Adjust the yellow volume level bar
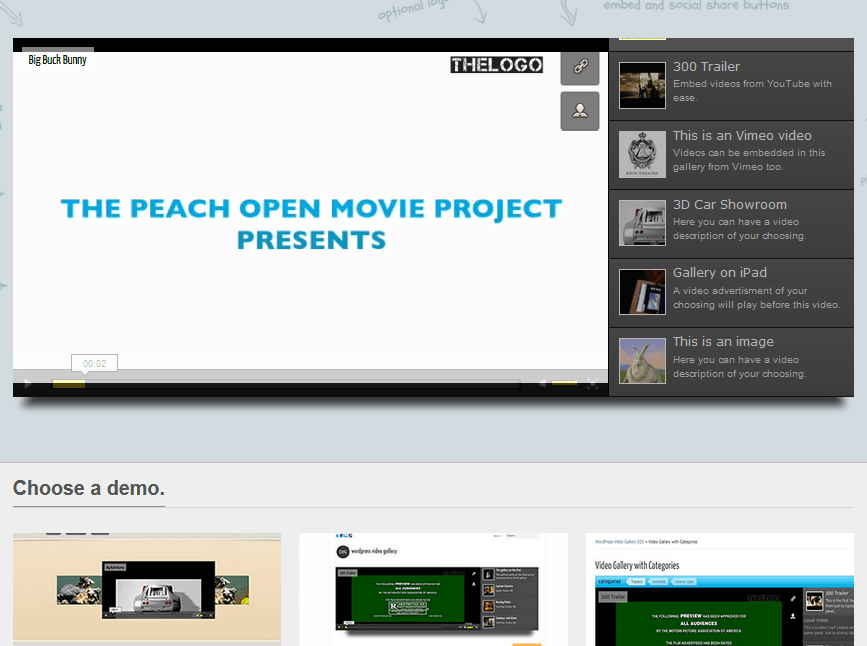Screen dimensions: 867x646 565,383
